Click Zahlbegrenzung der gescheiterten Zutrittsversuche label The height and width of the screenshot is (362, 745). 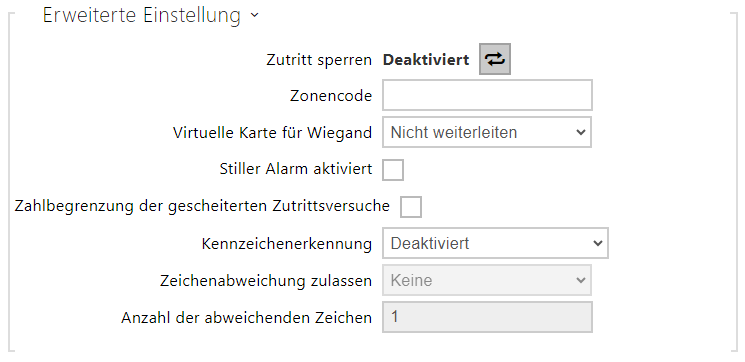(202, 206)
